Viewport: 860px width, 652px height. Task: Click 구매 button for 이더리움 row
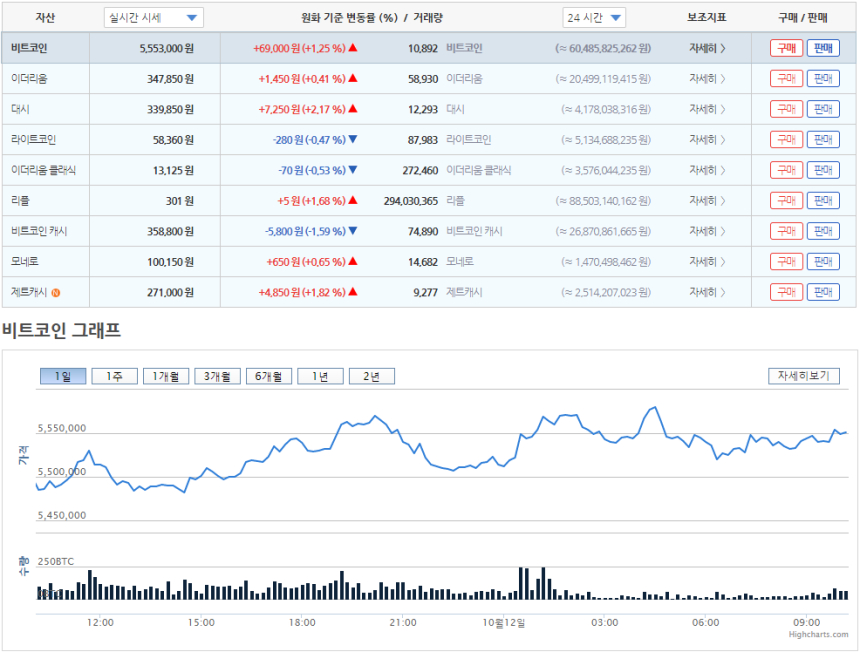787,79
